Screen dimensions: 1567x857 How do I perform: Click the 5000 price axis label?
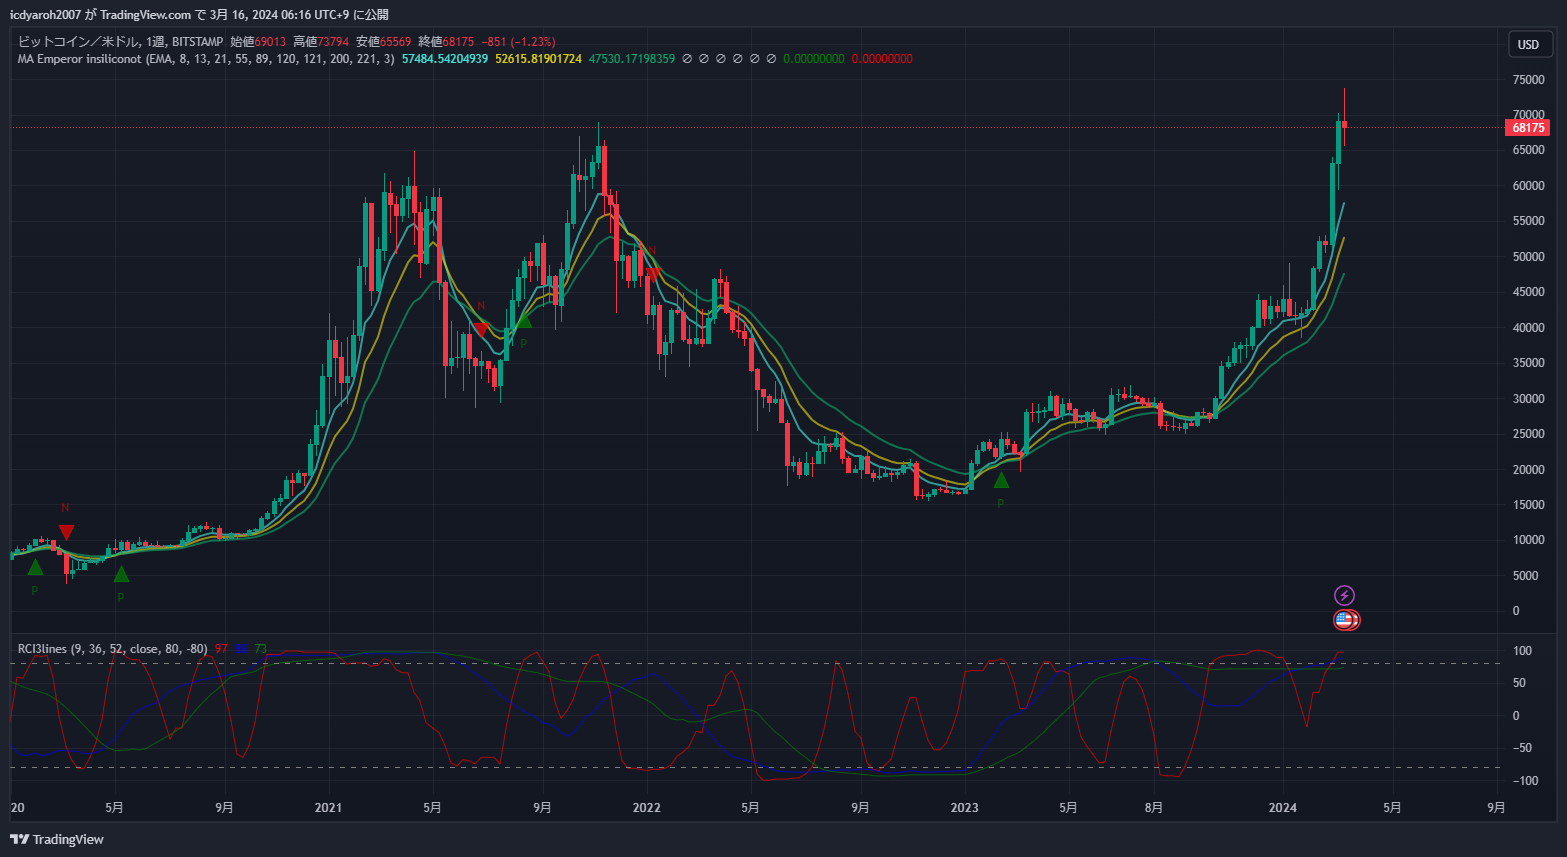[1525, 576]
